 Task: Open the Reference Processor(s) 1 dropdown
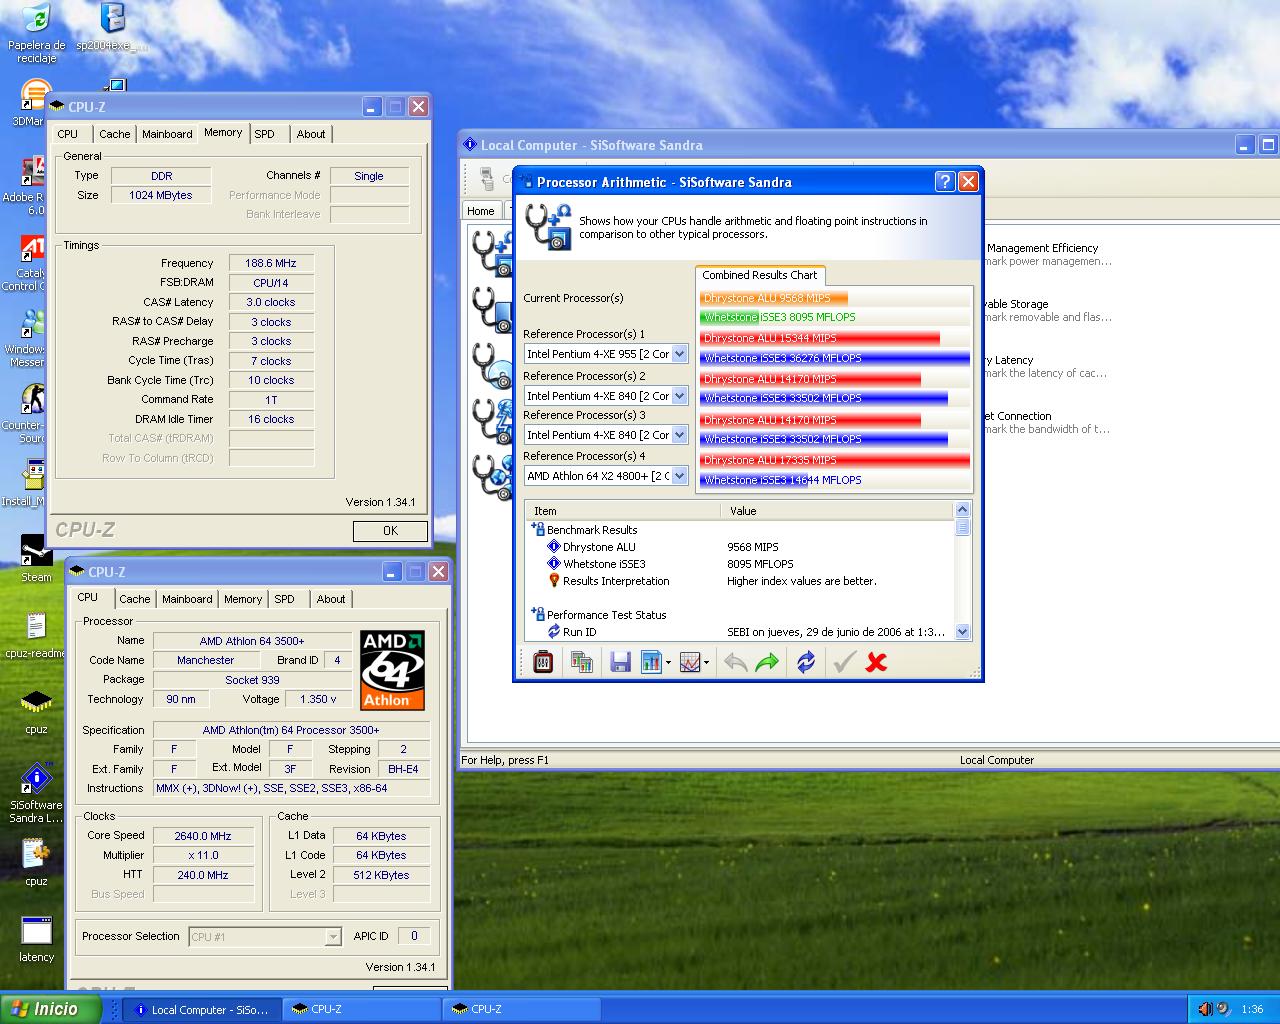(679, 354)
